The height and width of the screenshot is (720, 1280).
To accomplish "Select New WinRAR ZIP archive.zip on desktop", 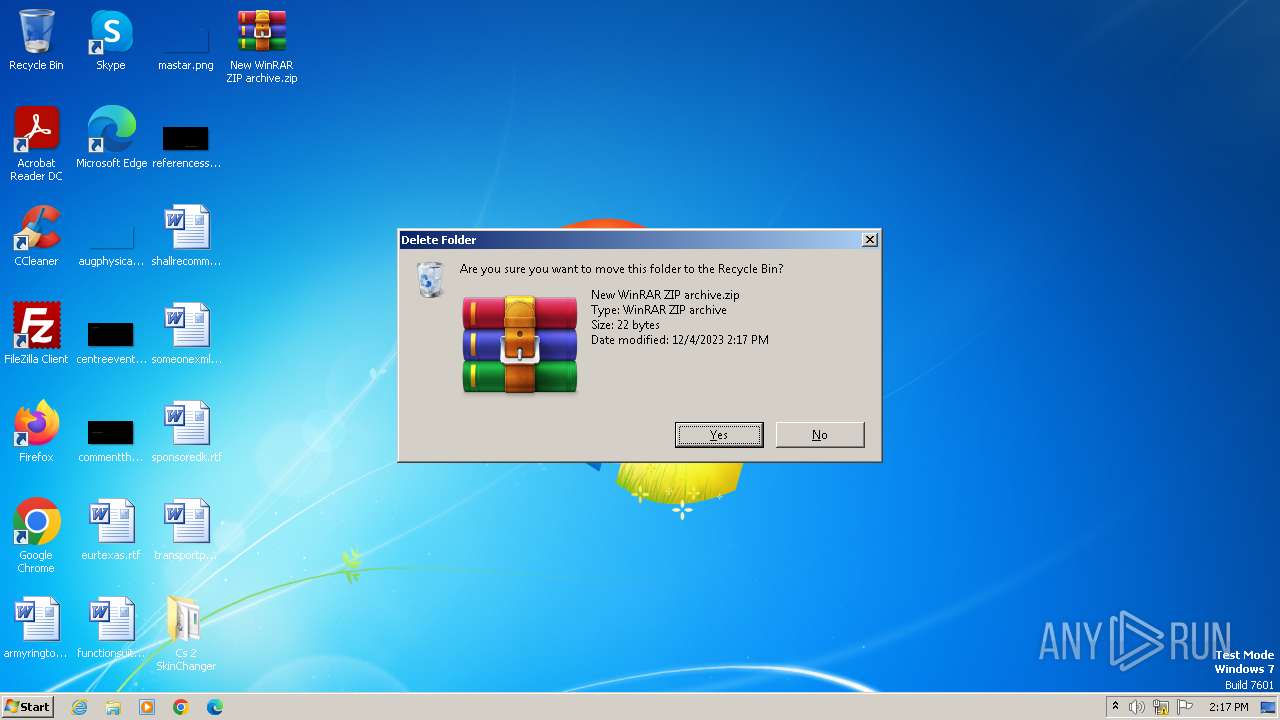I will (x=262, y=47).
